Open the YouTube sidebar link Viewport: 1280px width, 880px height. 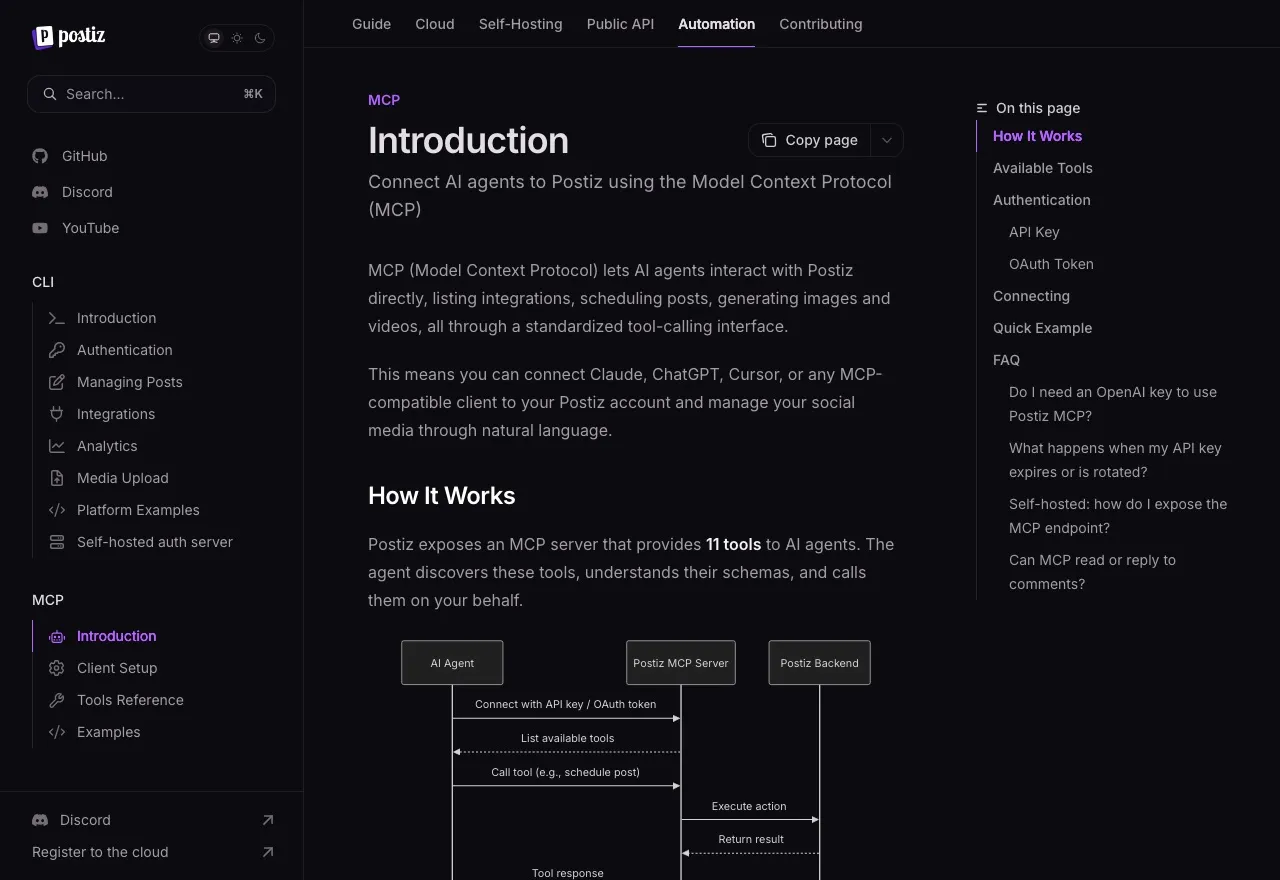(90, 228)
